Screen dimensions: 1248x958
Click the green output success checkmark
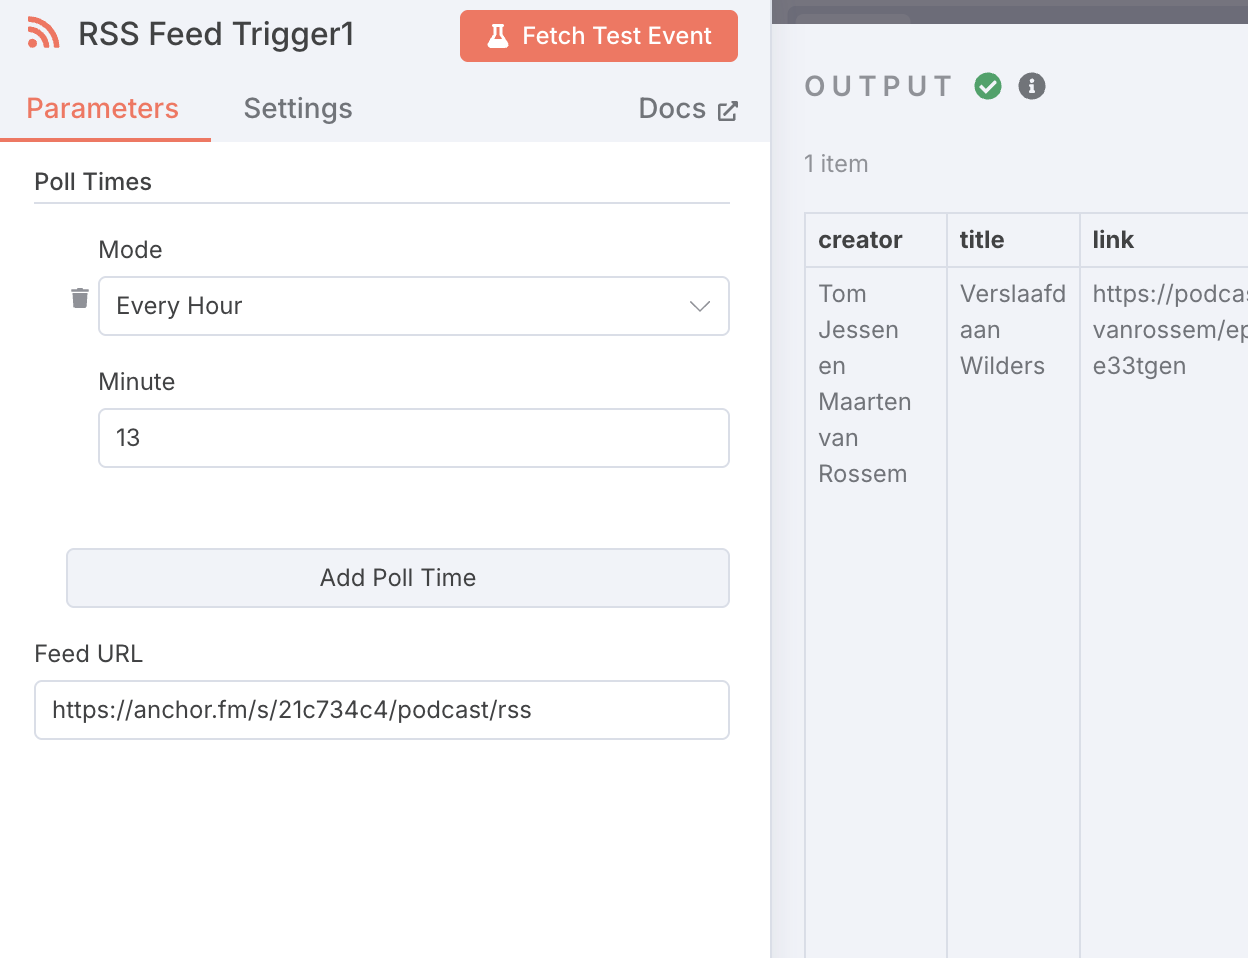[988, 86]
